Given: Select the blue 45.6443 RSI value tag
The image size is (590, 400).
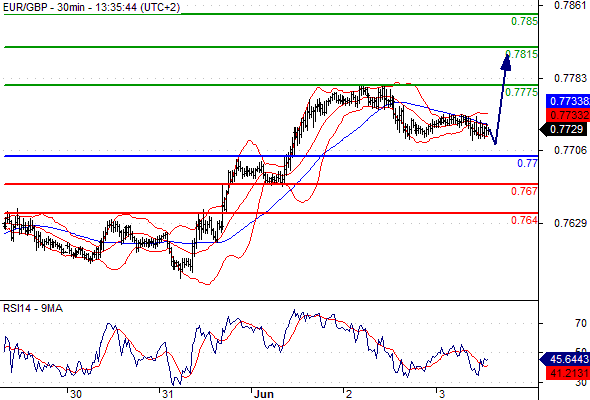Looking at the screenshot, I should click(564, 359).
